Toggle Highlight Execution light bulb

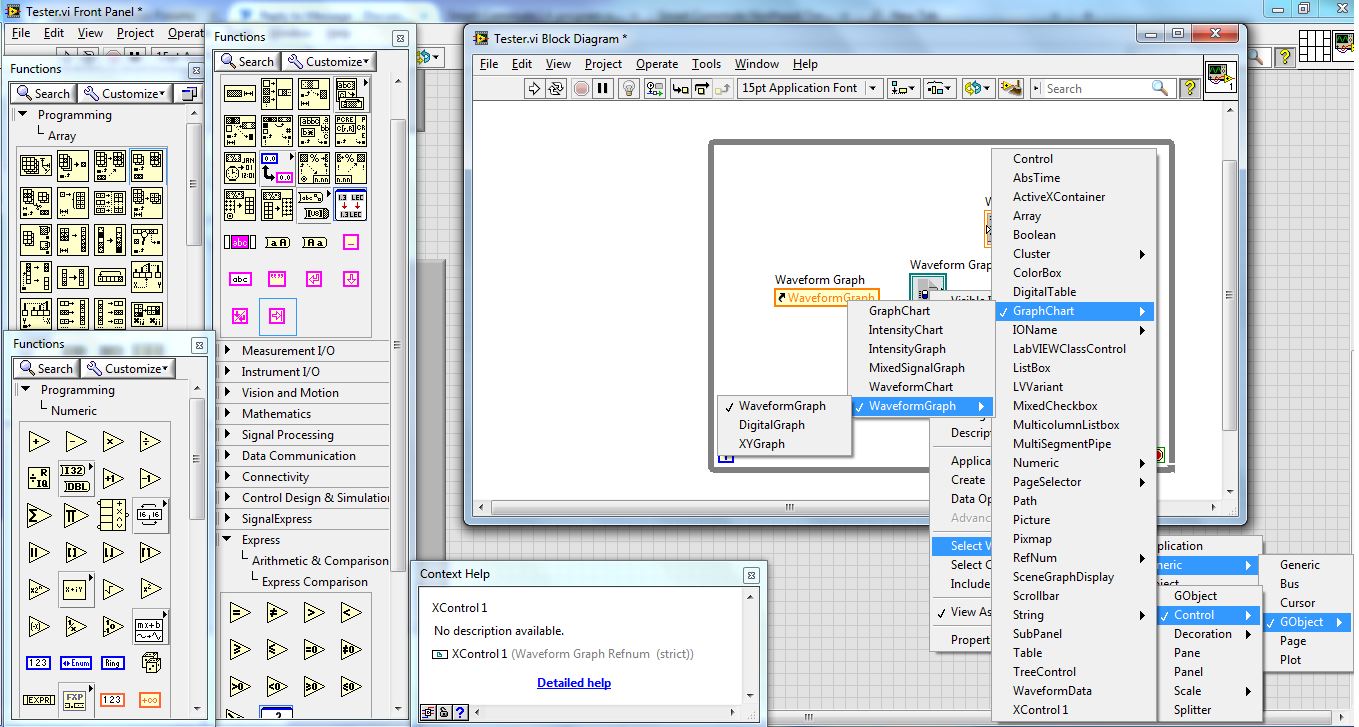628,88
